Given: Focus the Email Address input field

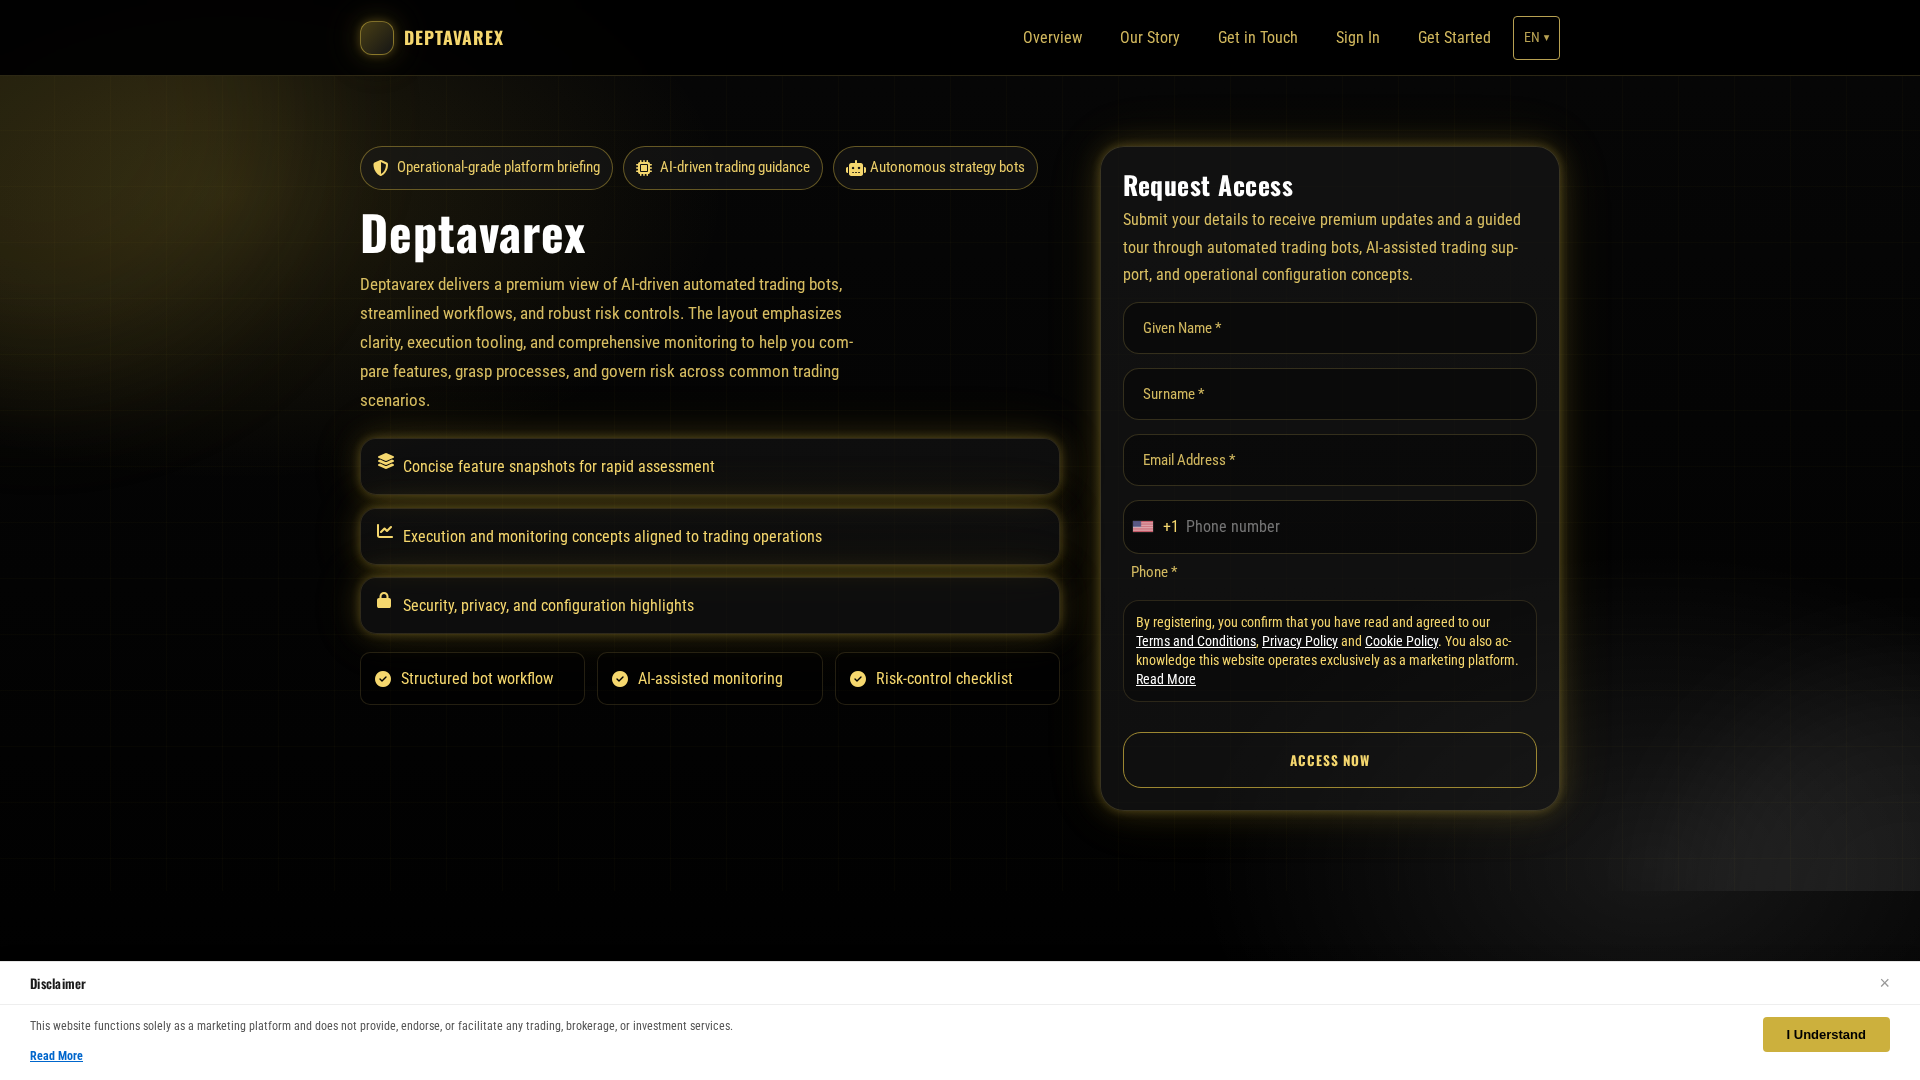Looking at the screenshot, I should coord(1330,460).
